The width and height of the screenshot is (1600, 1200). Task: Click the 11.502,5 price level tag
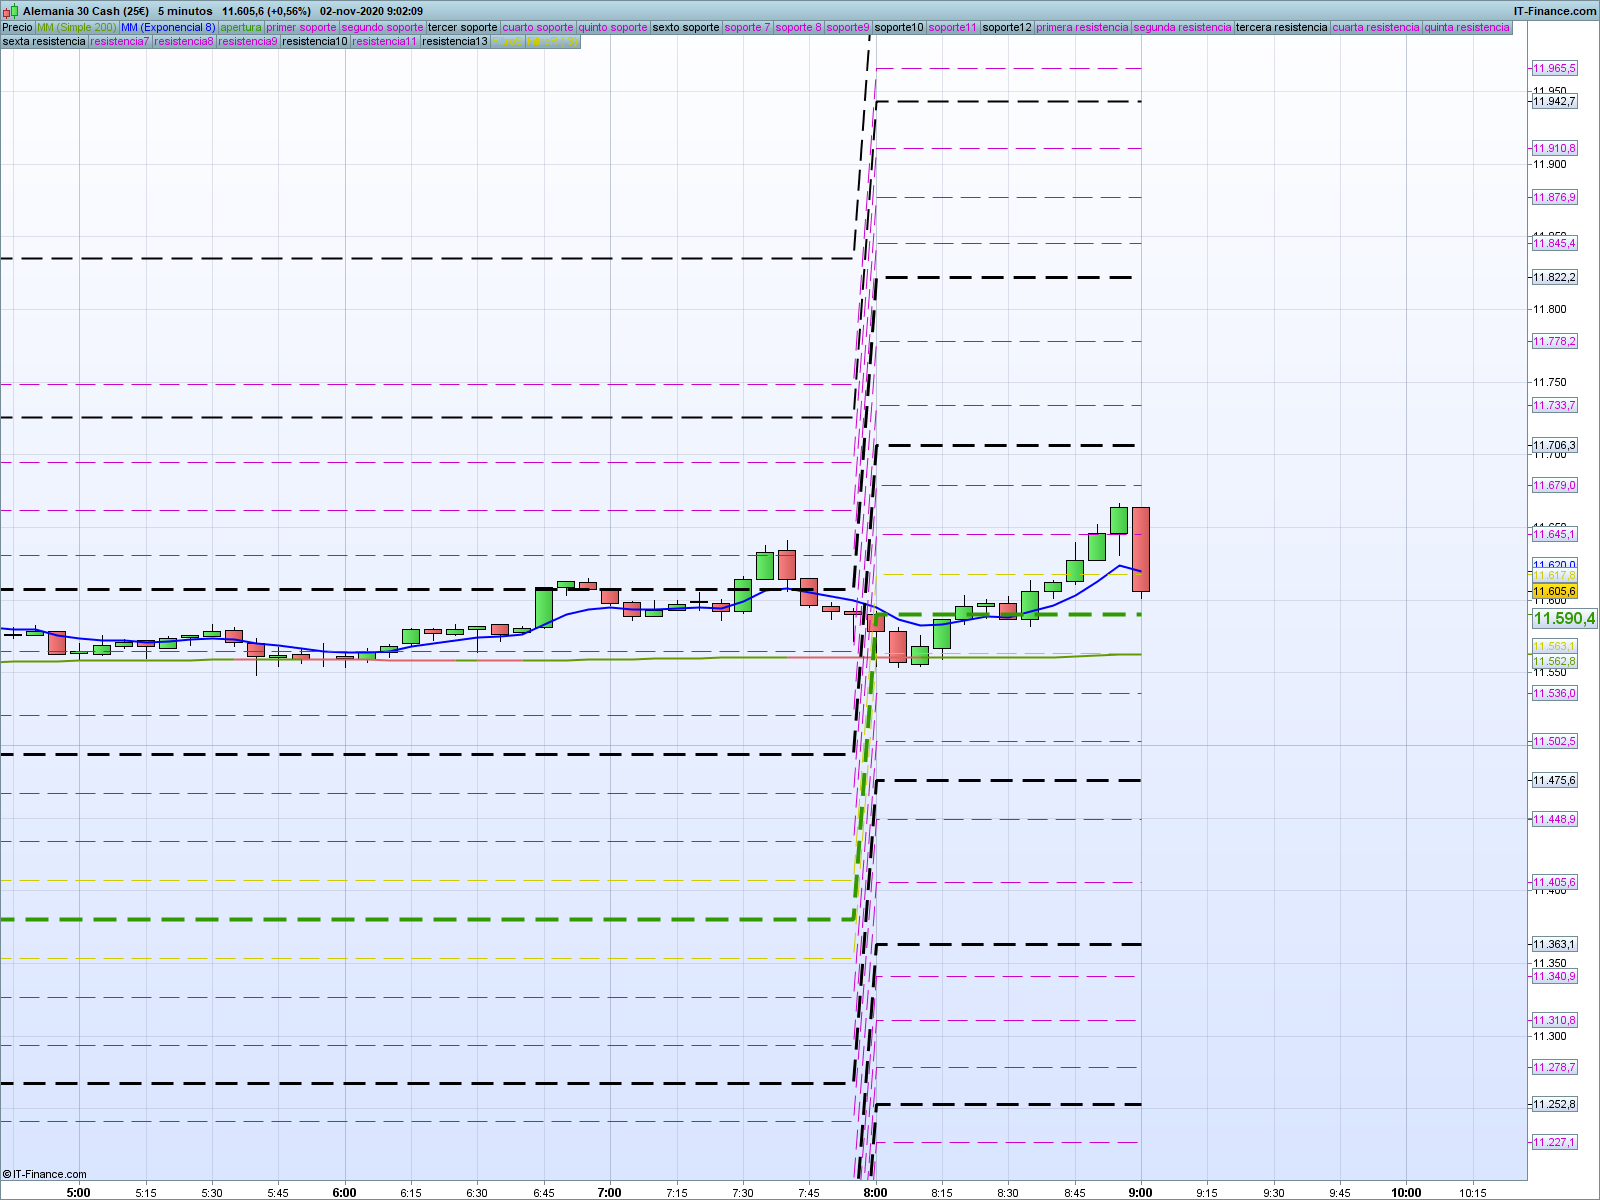pos(1555,741)
